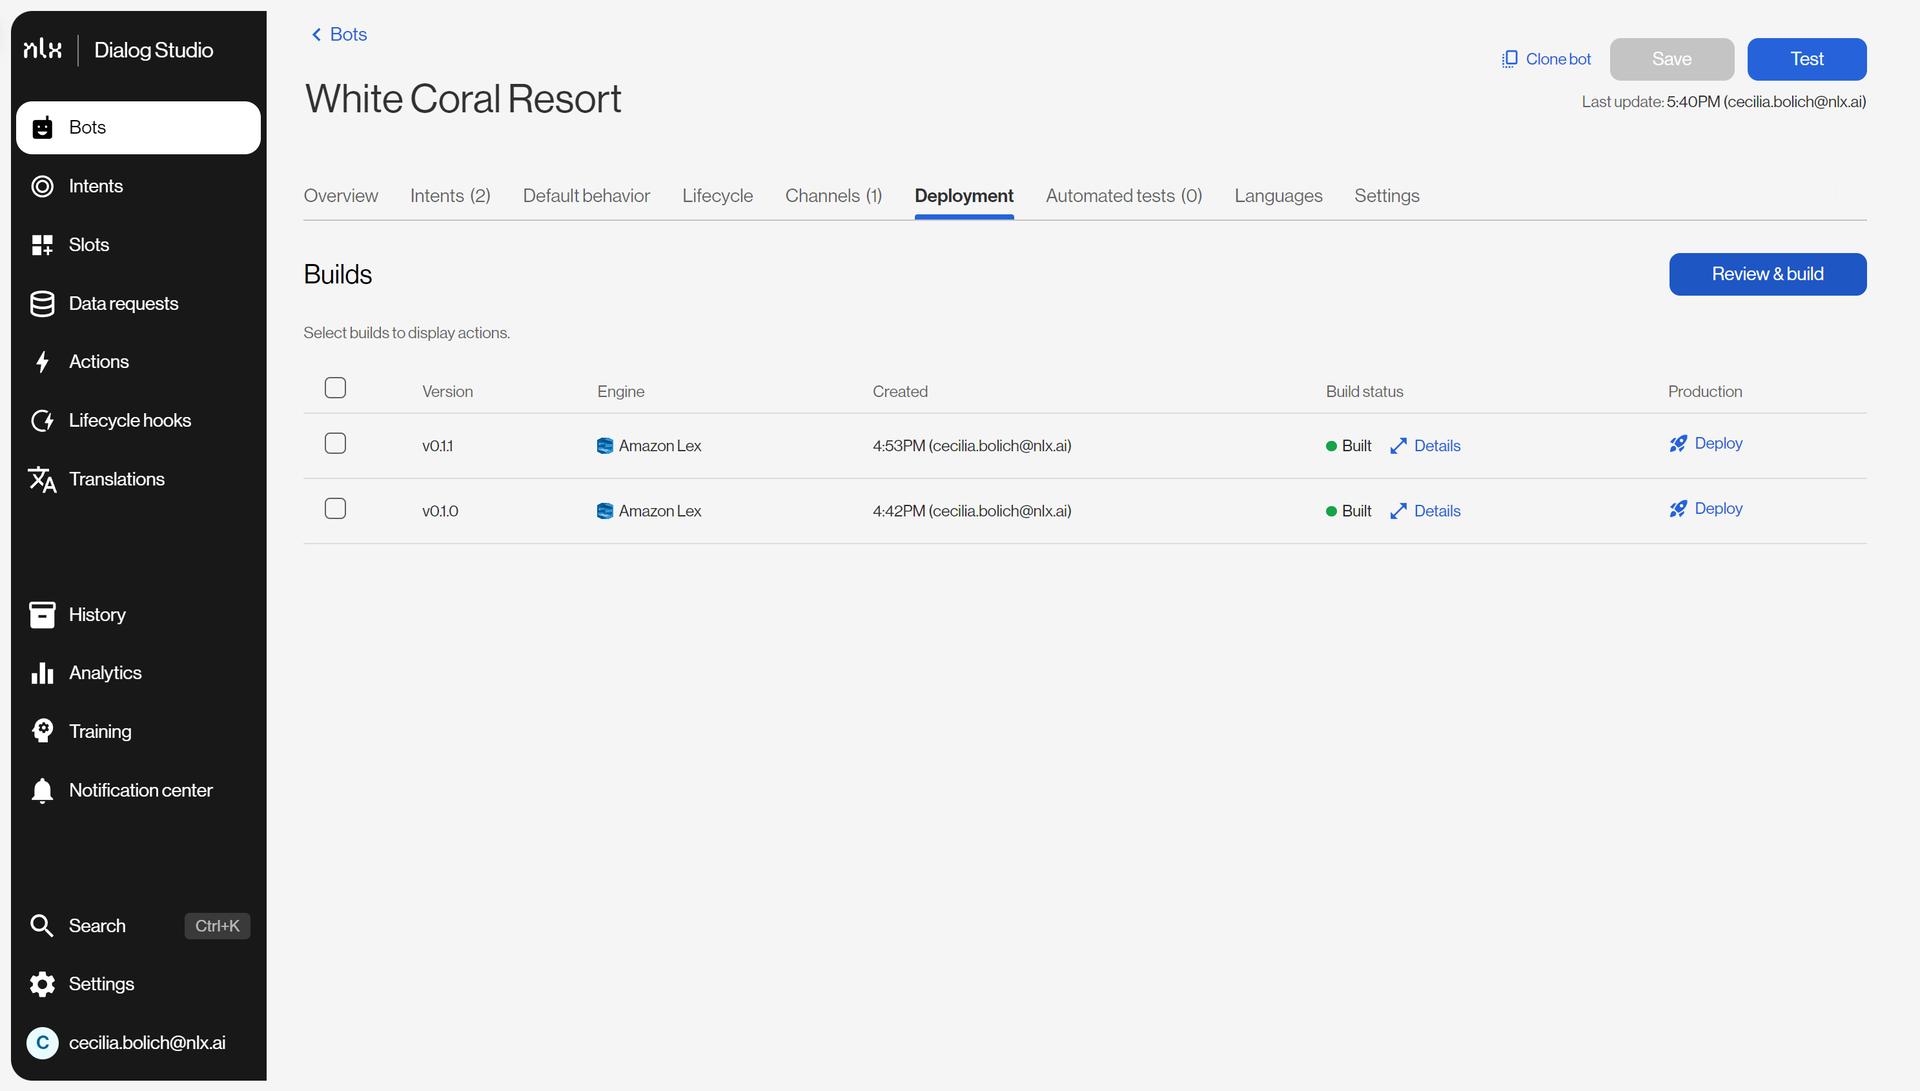The width and height of the screenshot is (1920, 1091).
Task: Click the Last update 5:40PM text
Action: tap(1724, 102)
